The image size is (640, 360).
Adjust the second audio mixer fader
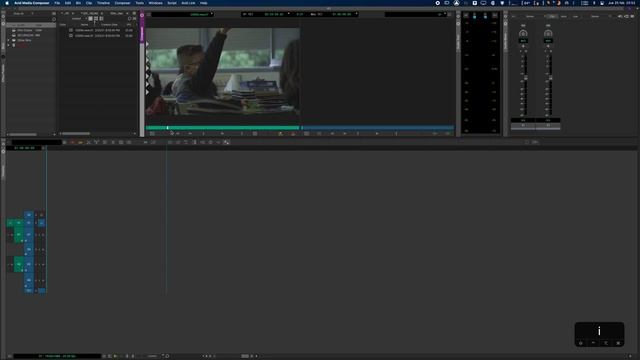(x=551, y=78)
